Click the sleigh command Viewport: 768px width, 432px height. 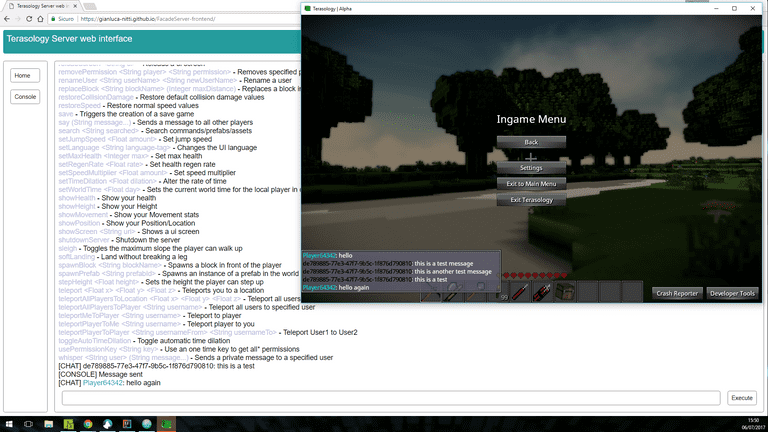tap(68, 248)
